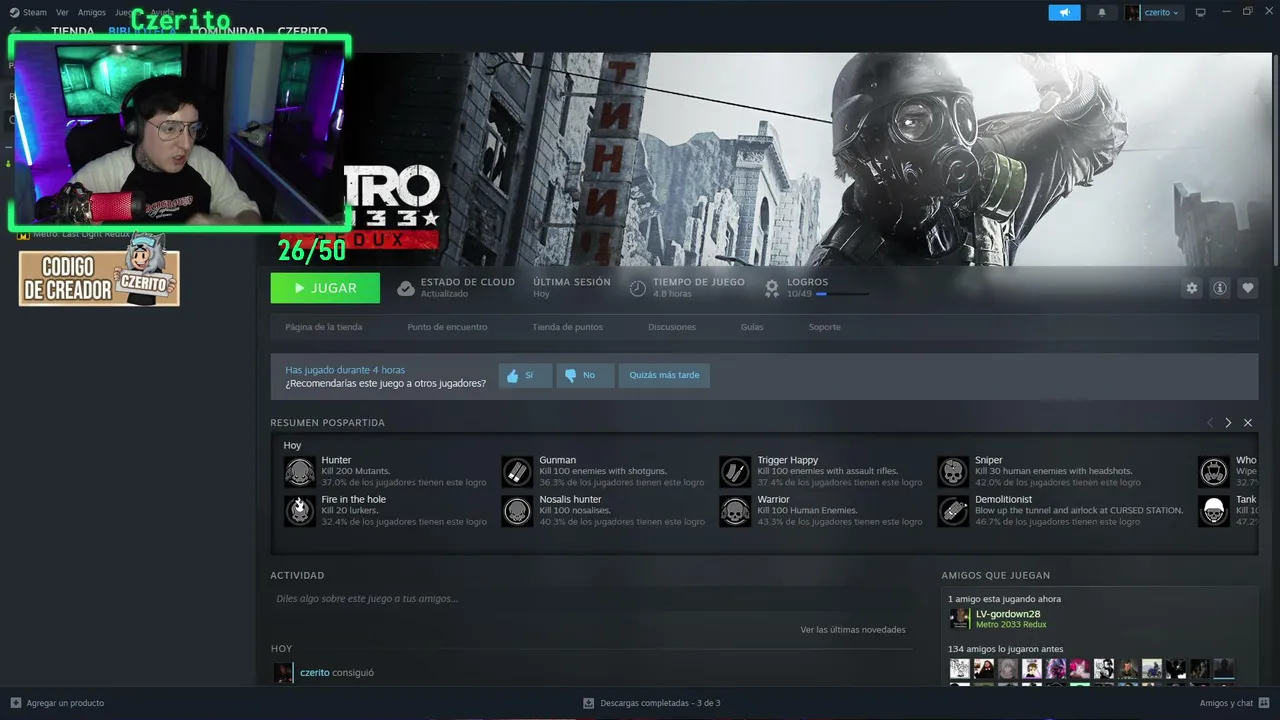Click the Warrior achievement icon
1280x720 pixels.
coord(735,511)
